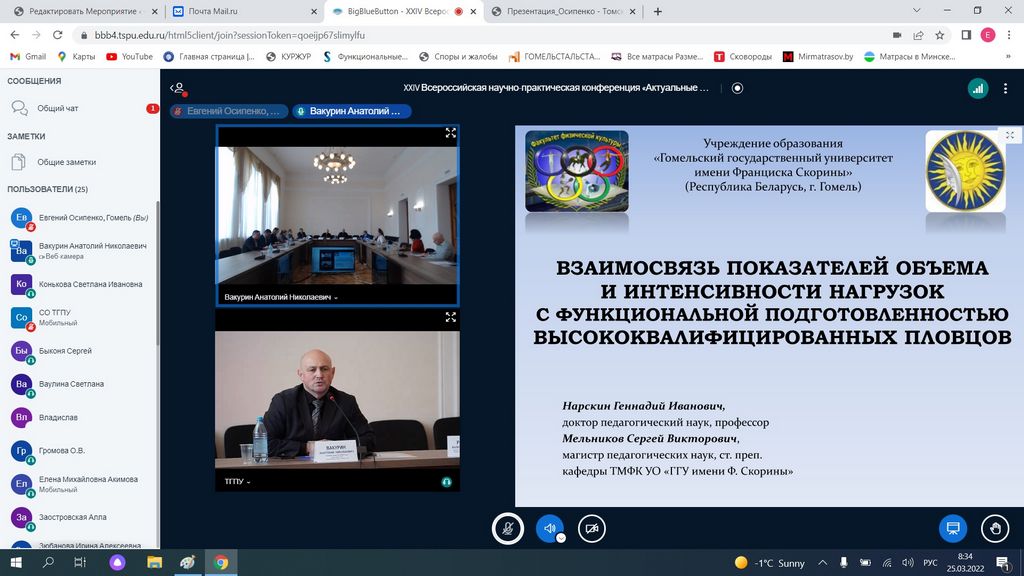1024x576 pixels.
Task: Make the conference room webcam fullscreen
Action: (x=450, y=133)
